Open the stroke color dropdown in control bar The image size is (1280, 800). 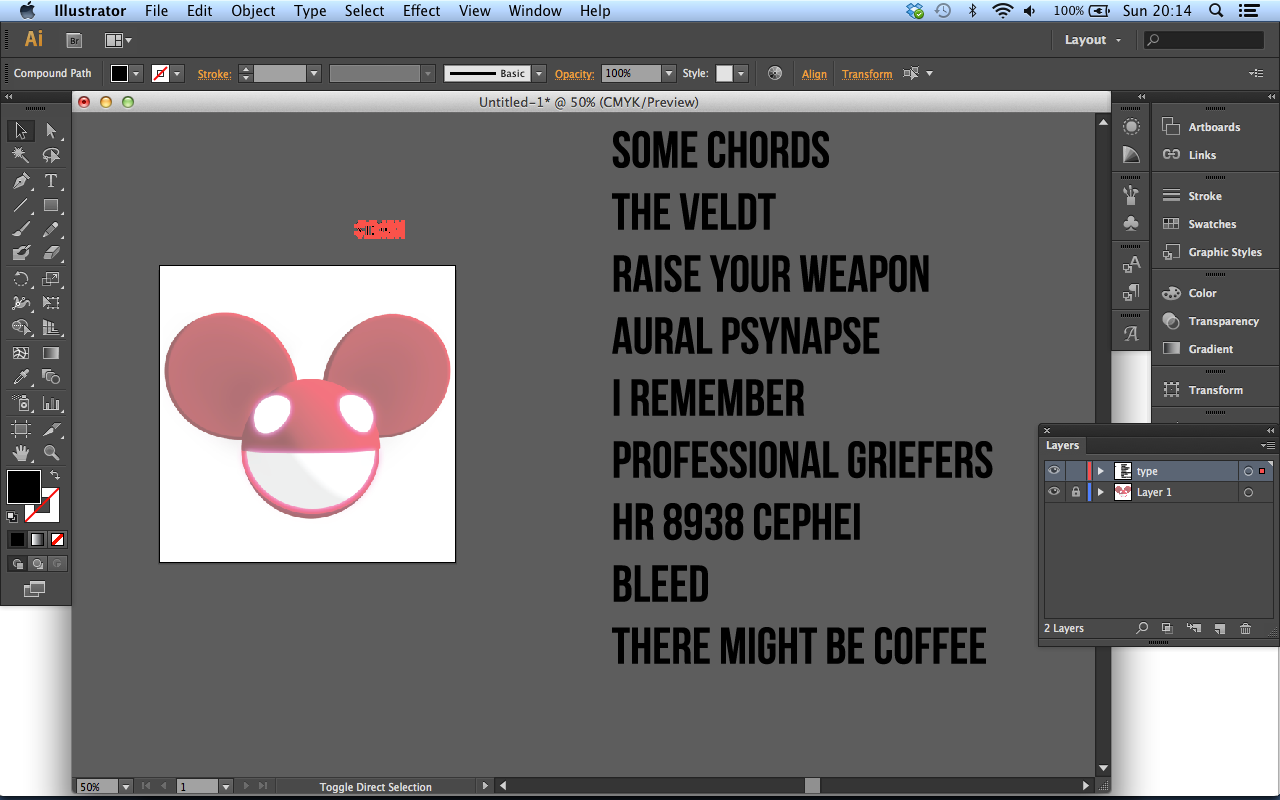(177, 73)
